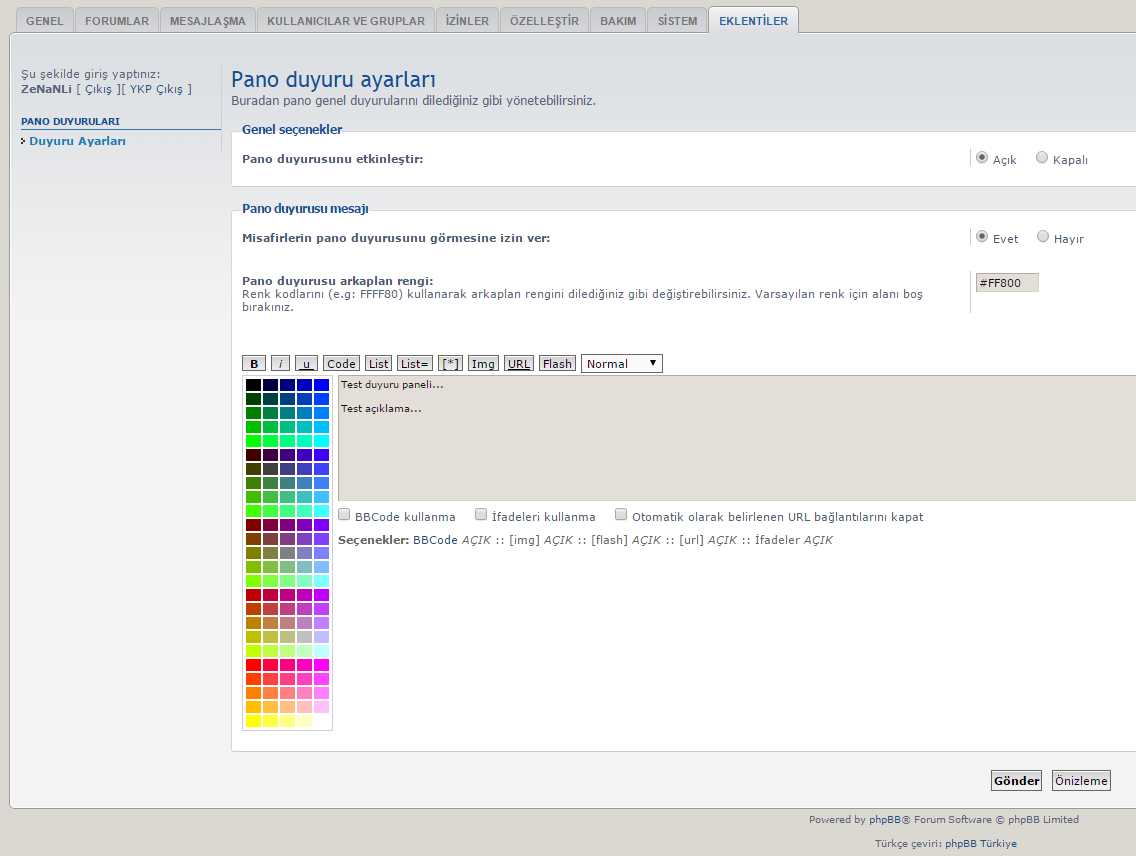Pick the magenta swatch in palette
The width and height of the screenshot is (1136, 856).
click(x=322, y=665)
